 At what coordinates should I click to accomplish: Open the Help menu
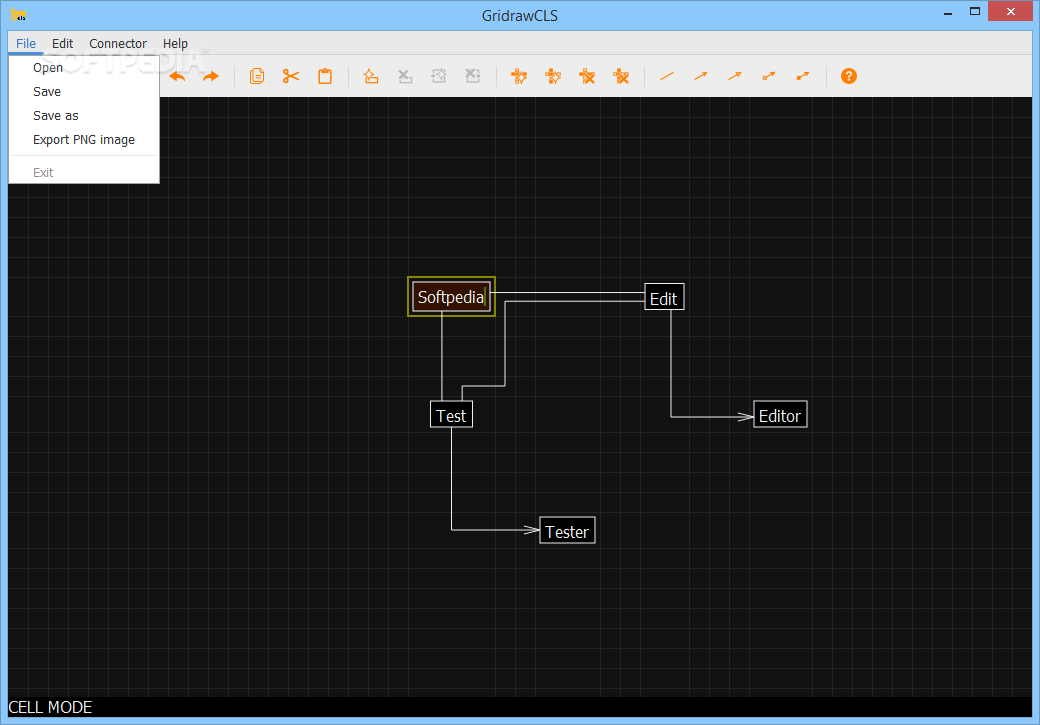coord(175,43)
